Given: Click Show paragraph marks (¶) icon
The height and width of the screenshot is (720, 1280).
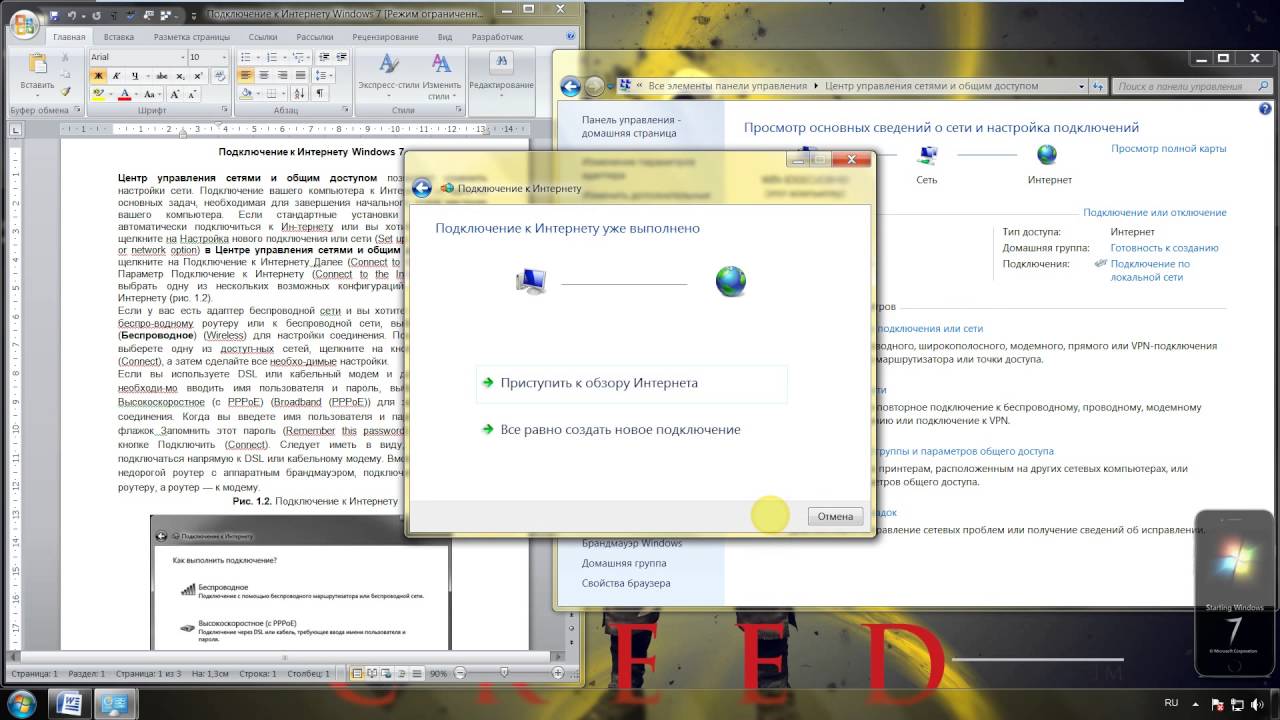Looking at the screenshot, I should tap(320, 94).
